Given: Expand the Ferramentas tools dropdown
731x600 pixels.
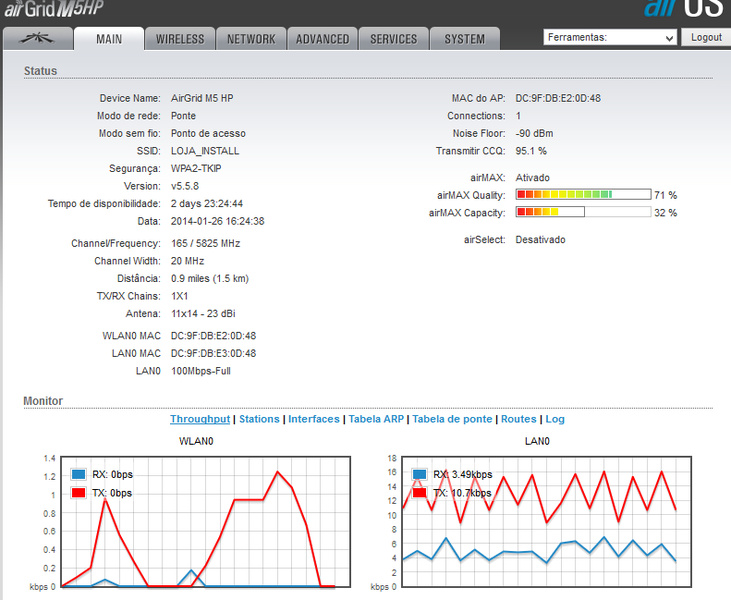Looking at the screenshot, I should click(610, 37).
